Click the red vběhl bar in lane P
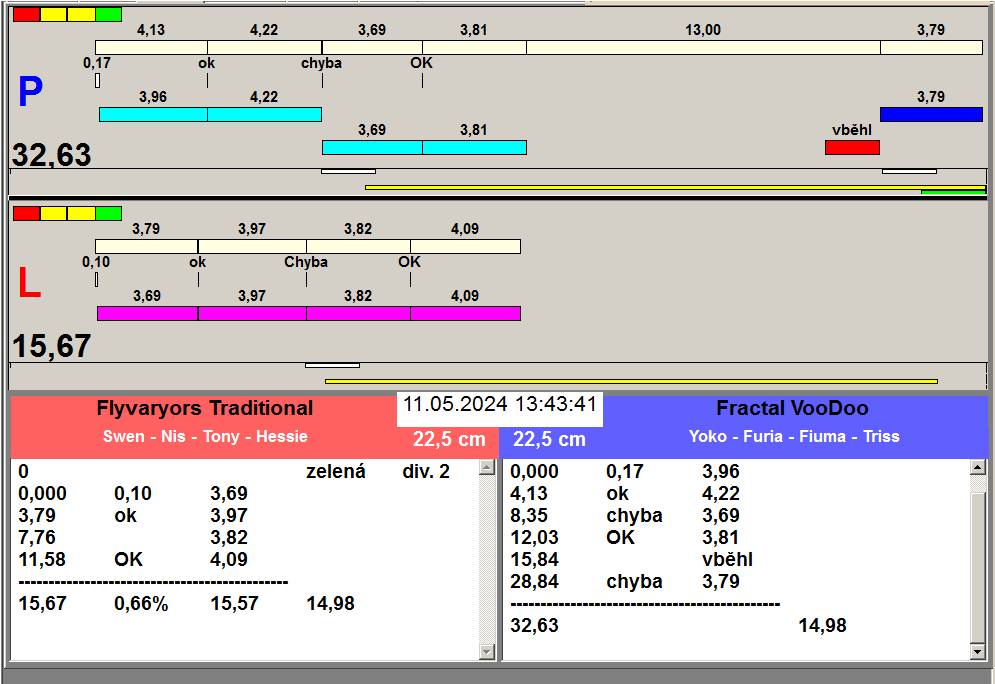The height and width of the screenshot is (684, 995). (x=852, y=147)
